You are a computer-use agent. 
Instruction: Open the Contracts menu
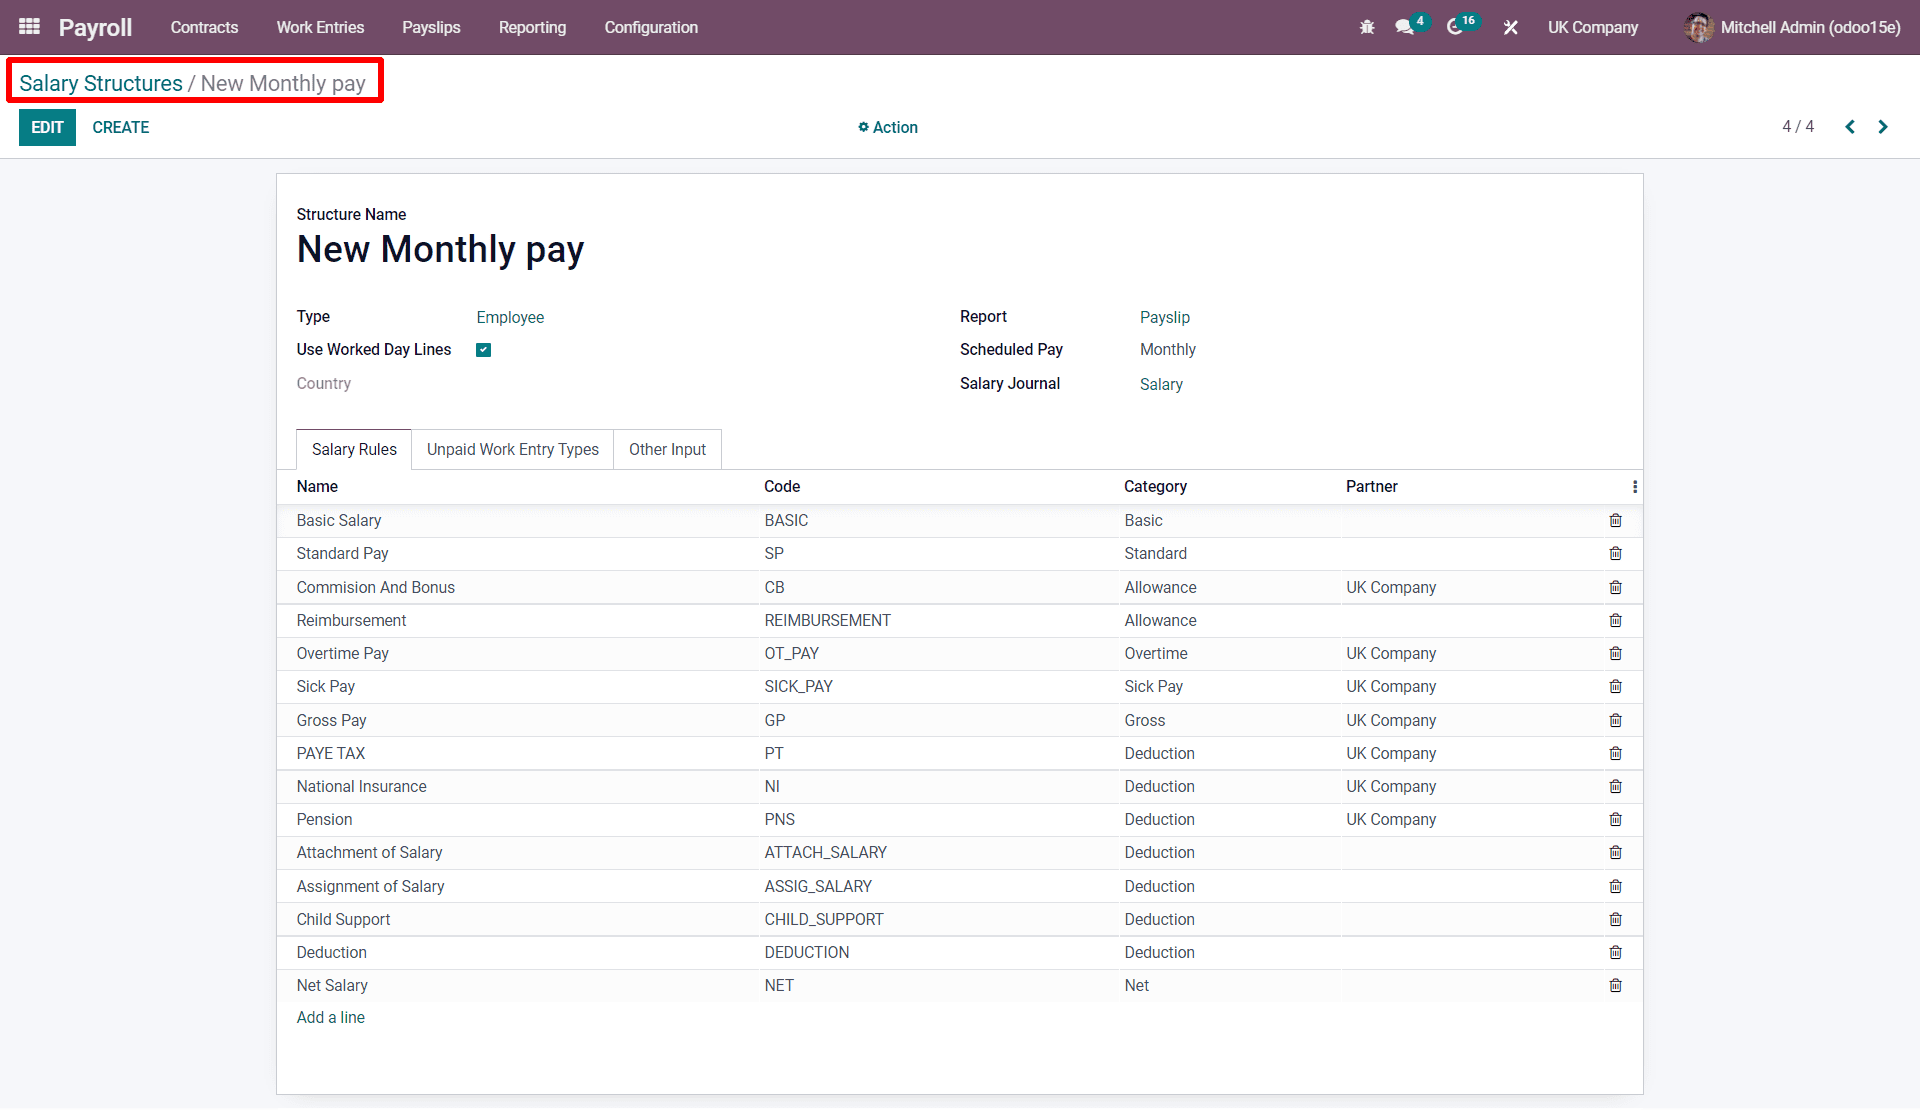click(x=206, y=25)
